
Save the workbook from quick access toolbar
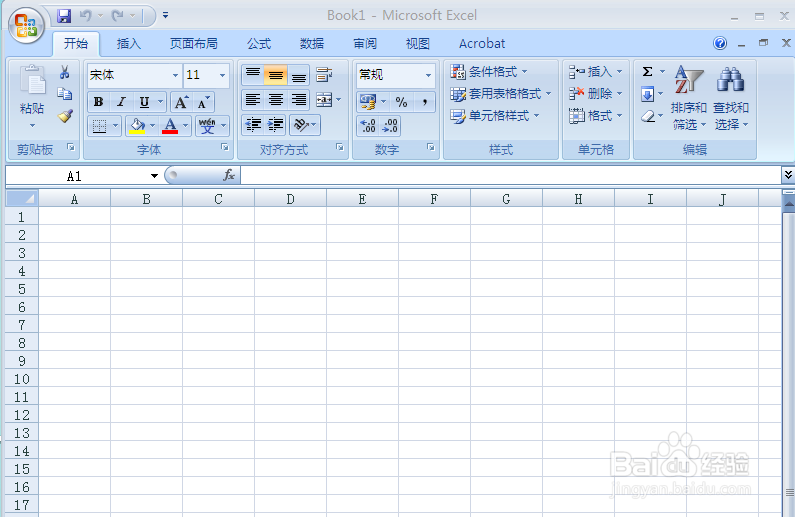pos(63,16)
